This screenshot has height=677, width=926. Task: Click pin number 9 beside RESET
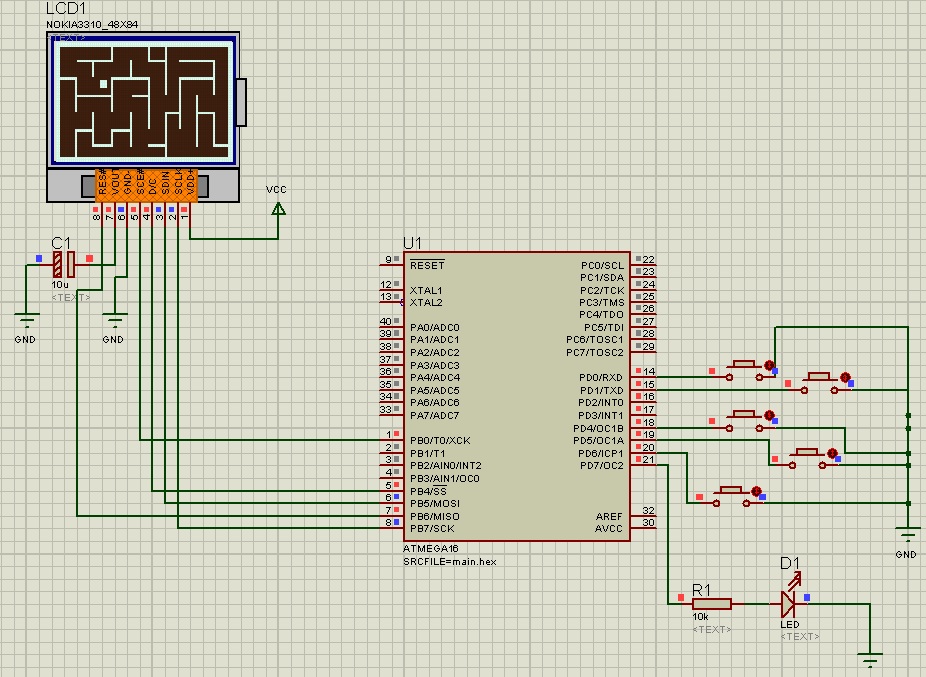388,259
